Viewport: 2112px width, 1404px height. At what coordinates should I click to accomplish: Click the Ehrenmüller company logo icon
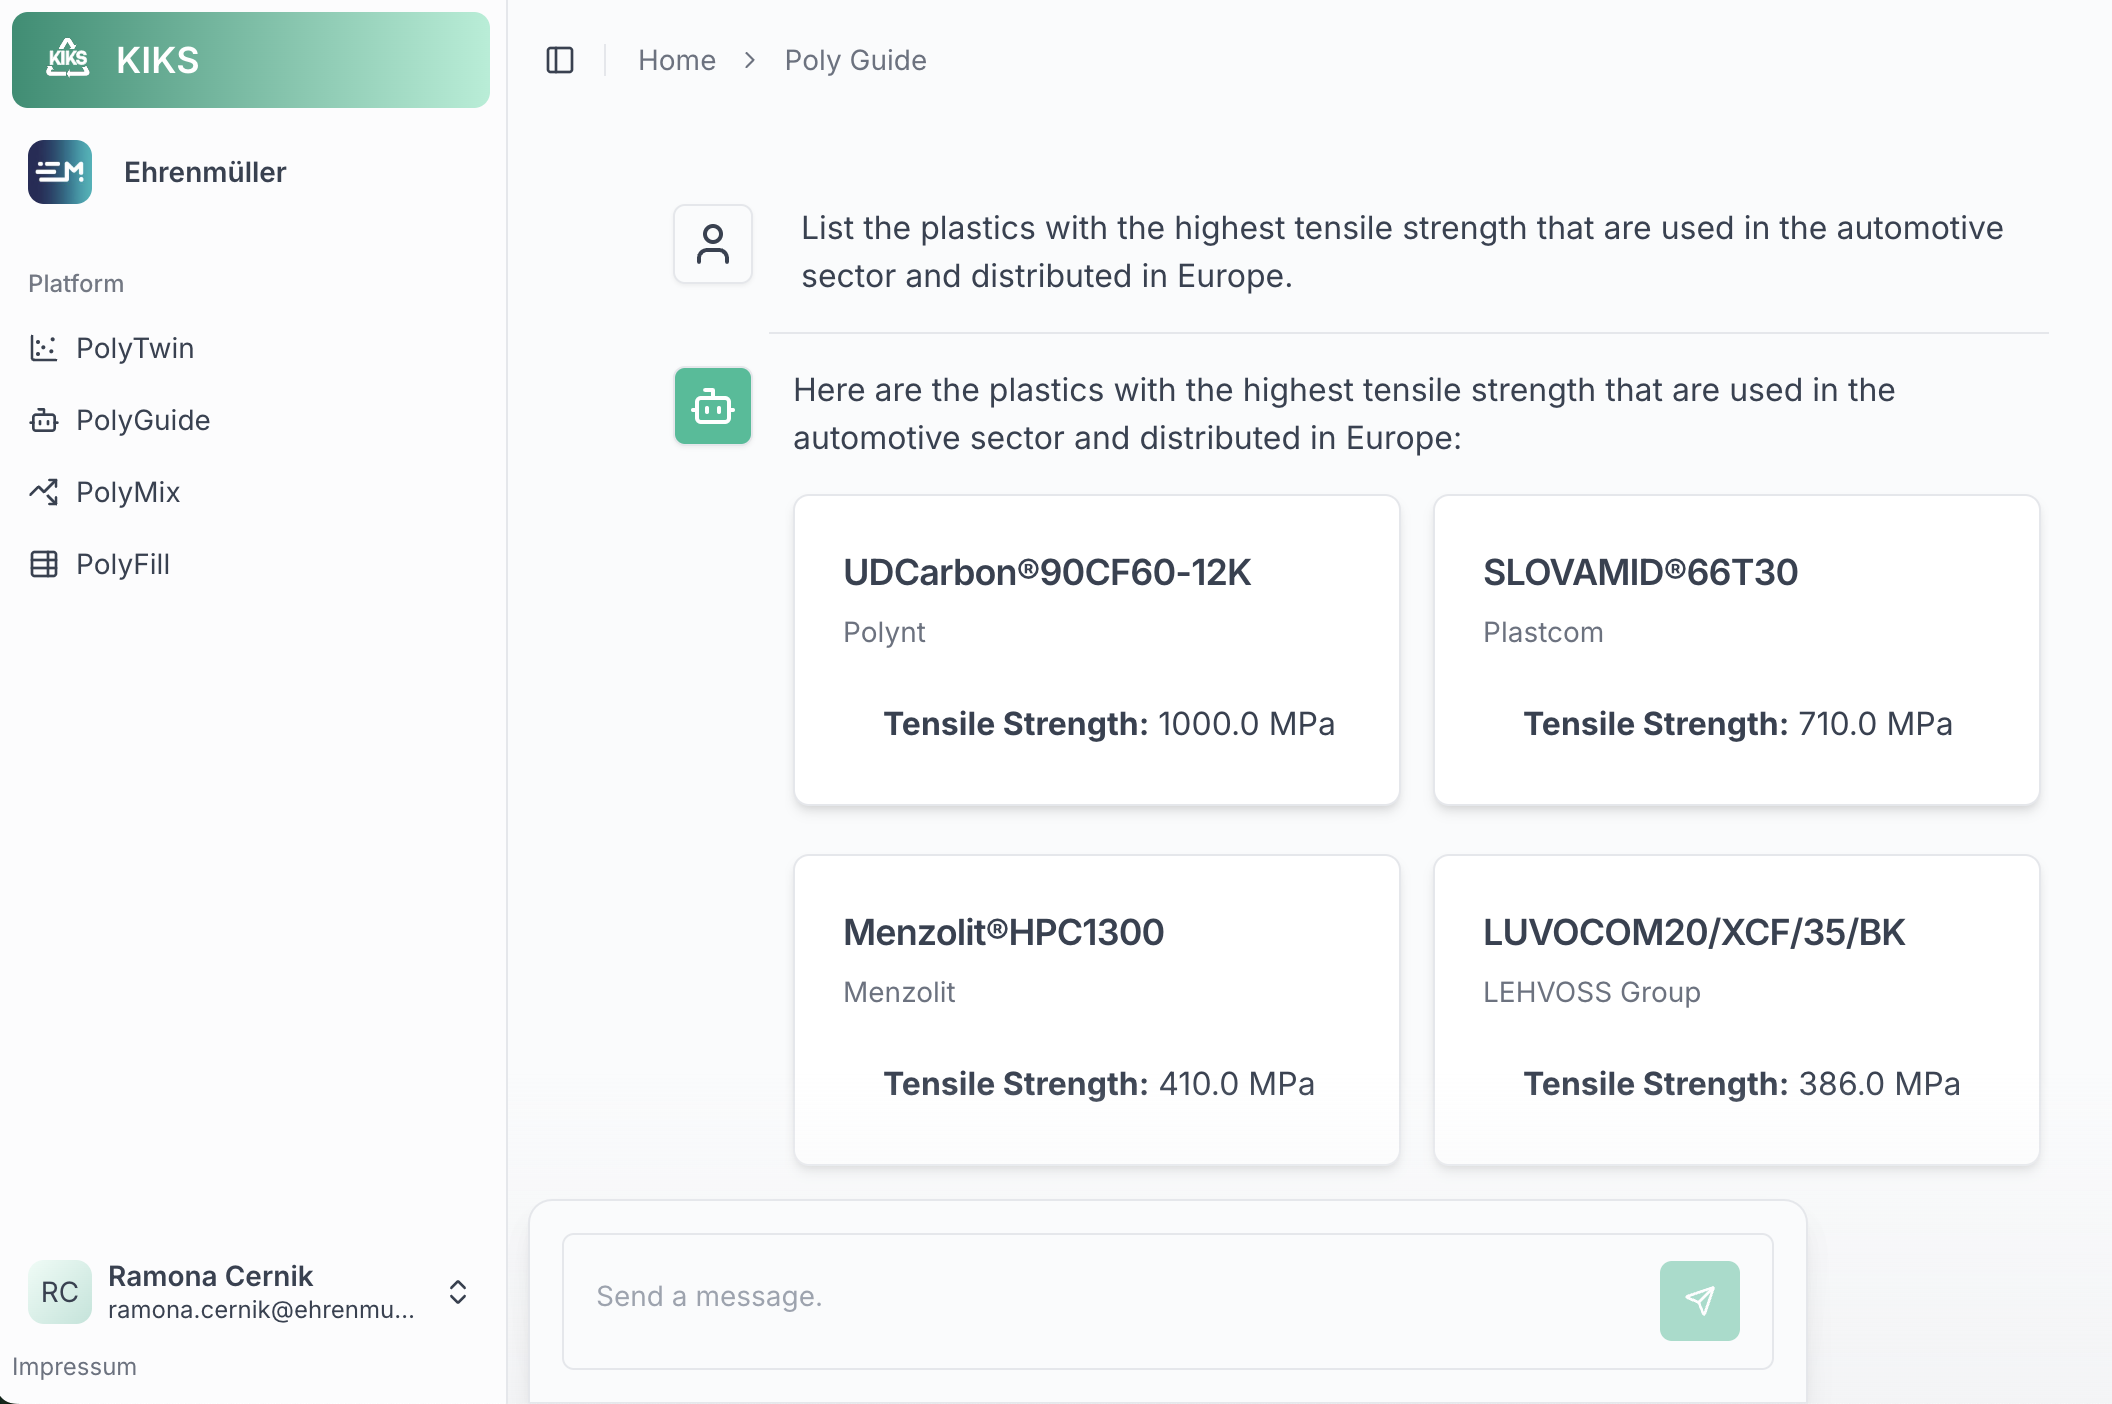[60, 172]
